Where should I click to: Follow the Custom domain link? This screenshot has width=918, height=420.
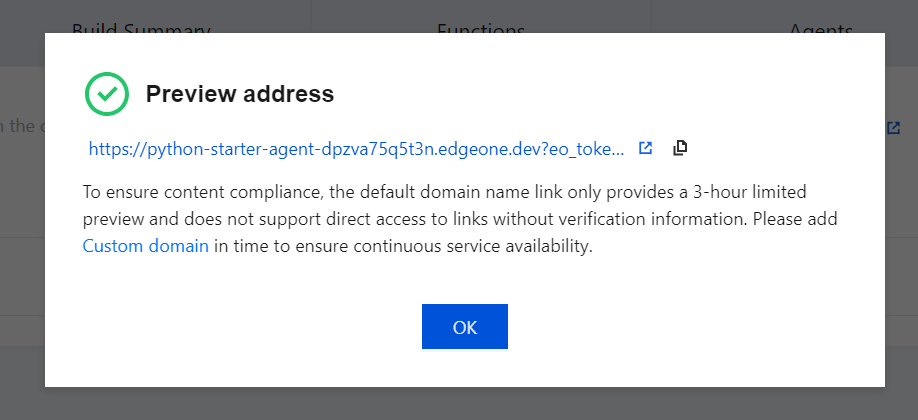click(x=146, y=246)
